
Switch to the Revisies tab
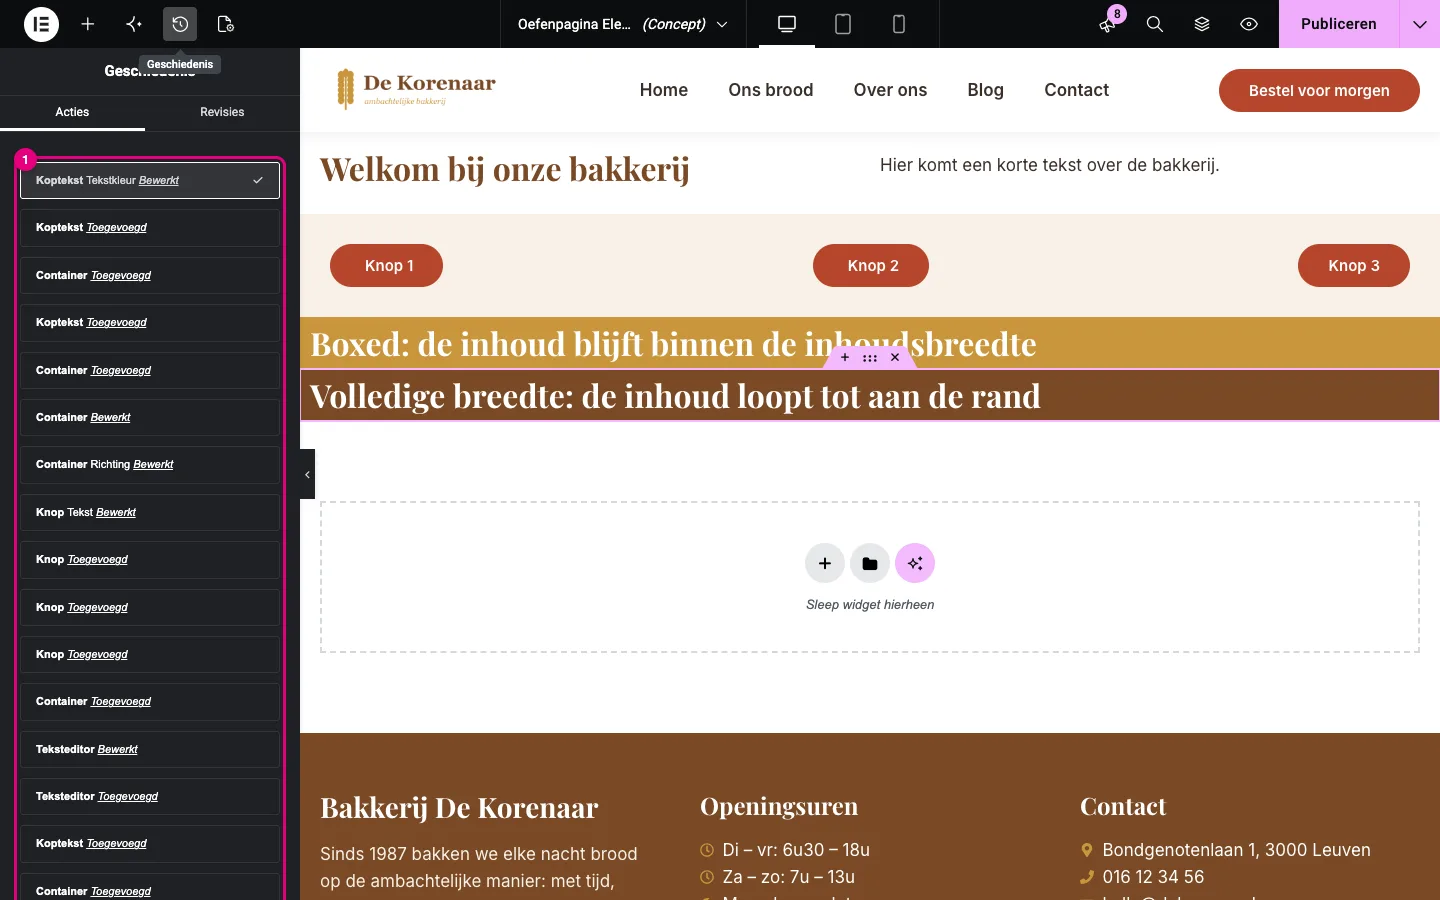click(x=222, y=112)
